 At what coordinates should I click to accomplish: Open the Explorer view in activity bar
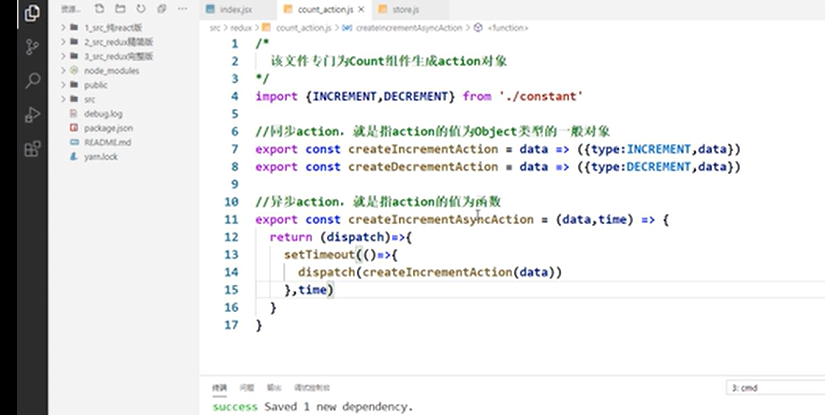click(x=32, y=13)
